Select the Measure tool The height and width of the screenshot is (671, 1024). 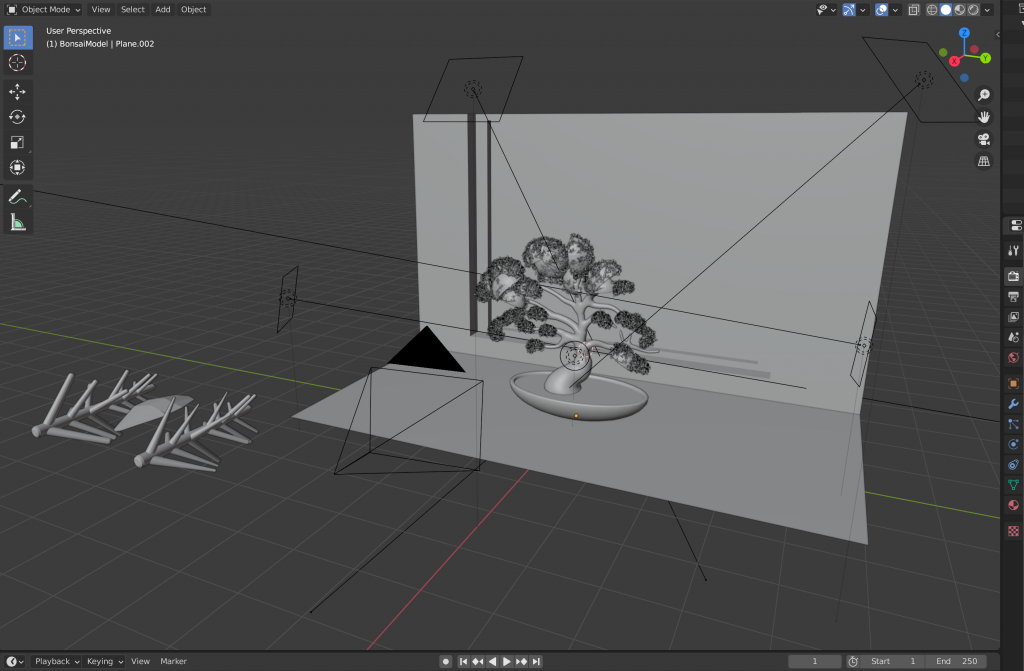click(18, 223)
